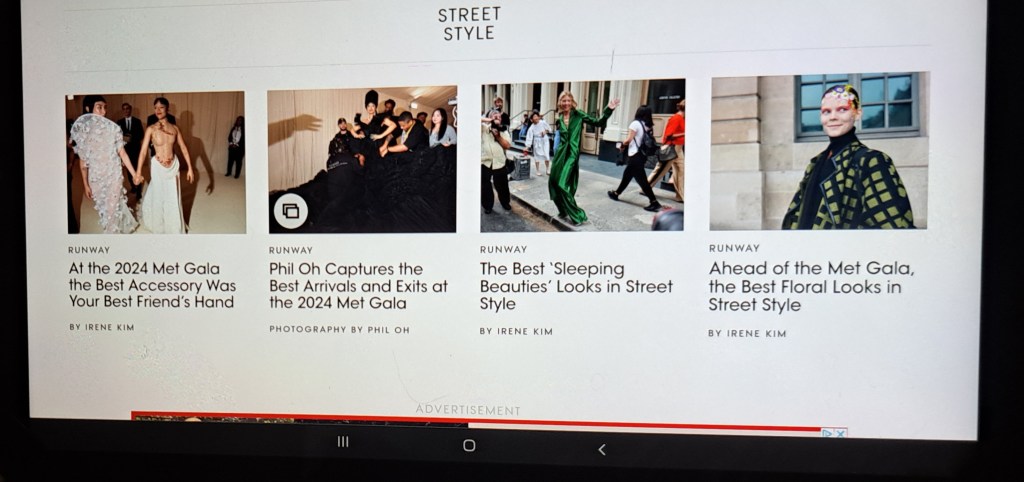This screenshot has width=1024, height=482.
Task: Click 'Photography by Phil Oh' byline
Action: click(339, 329)
